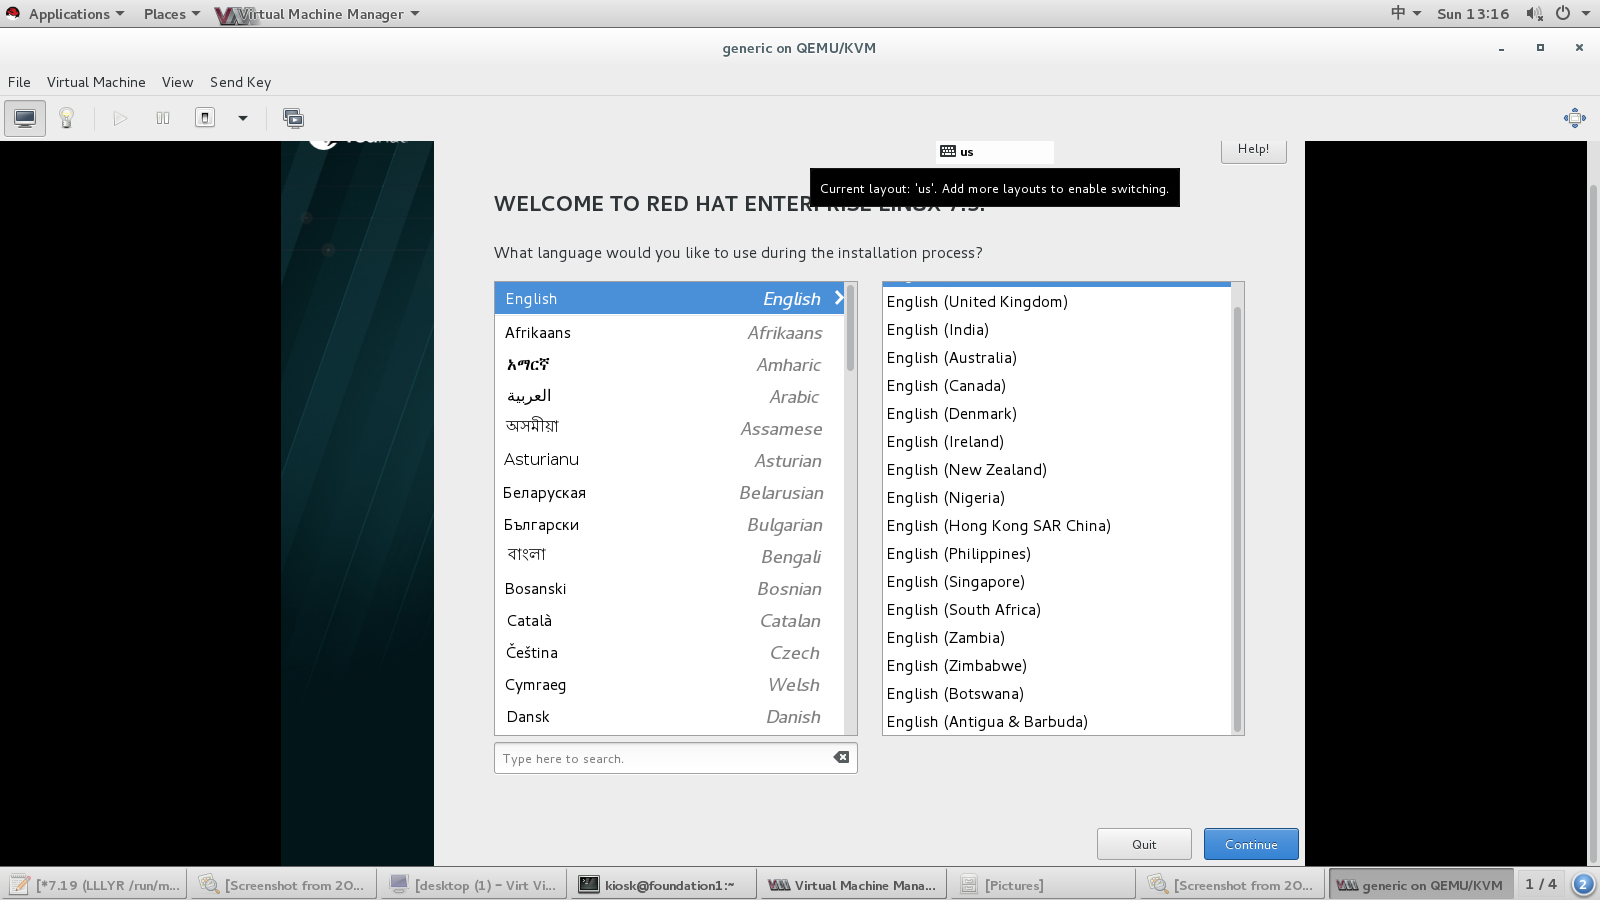Switch to Pictures window in taskbar
1600x900 pixels.
(1041, 885)
